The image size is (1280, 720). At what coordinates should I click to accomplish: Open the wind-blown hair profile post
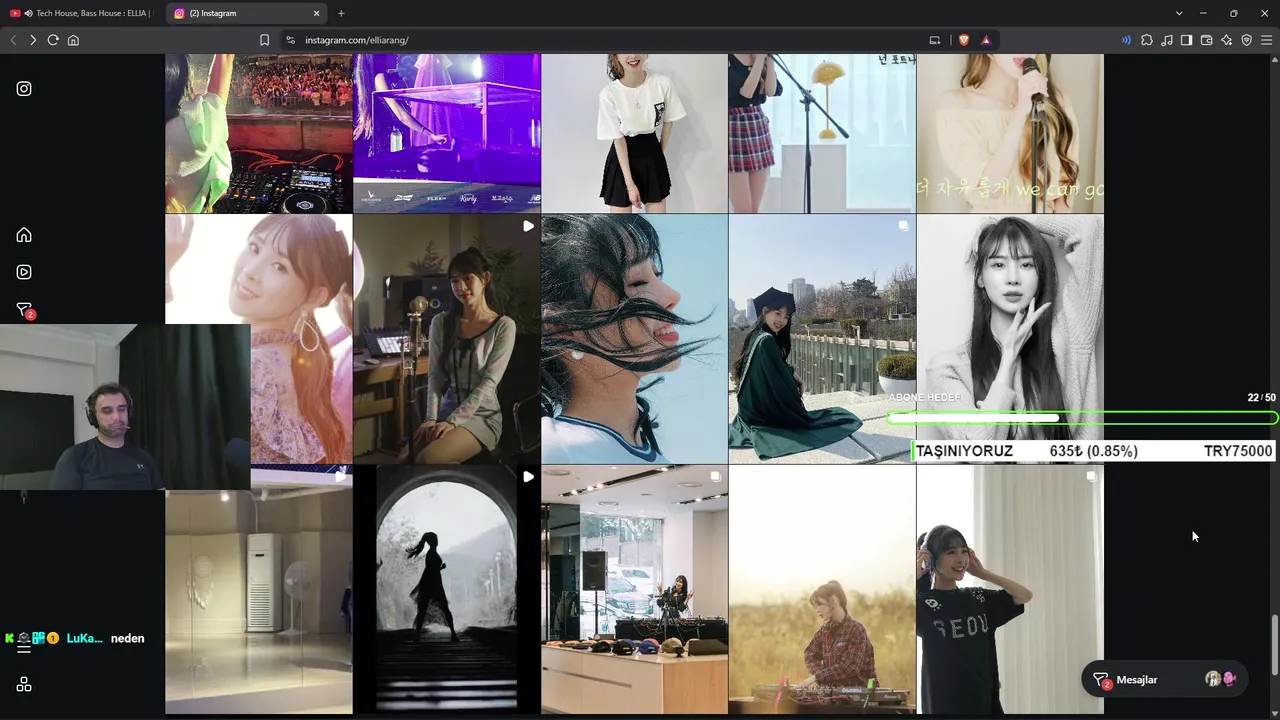pos(634,339)
